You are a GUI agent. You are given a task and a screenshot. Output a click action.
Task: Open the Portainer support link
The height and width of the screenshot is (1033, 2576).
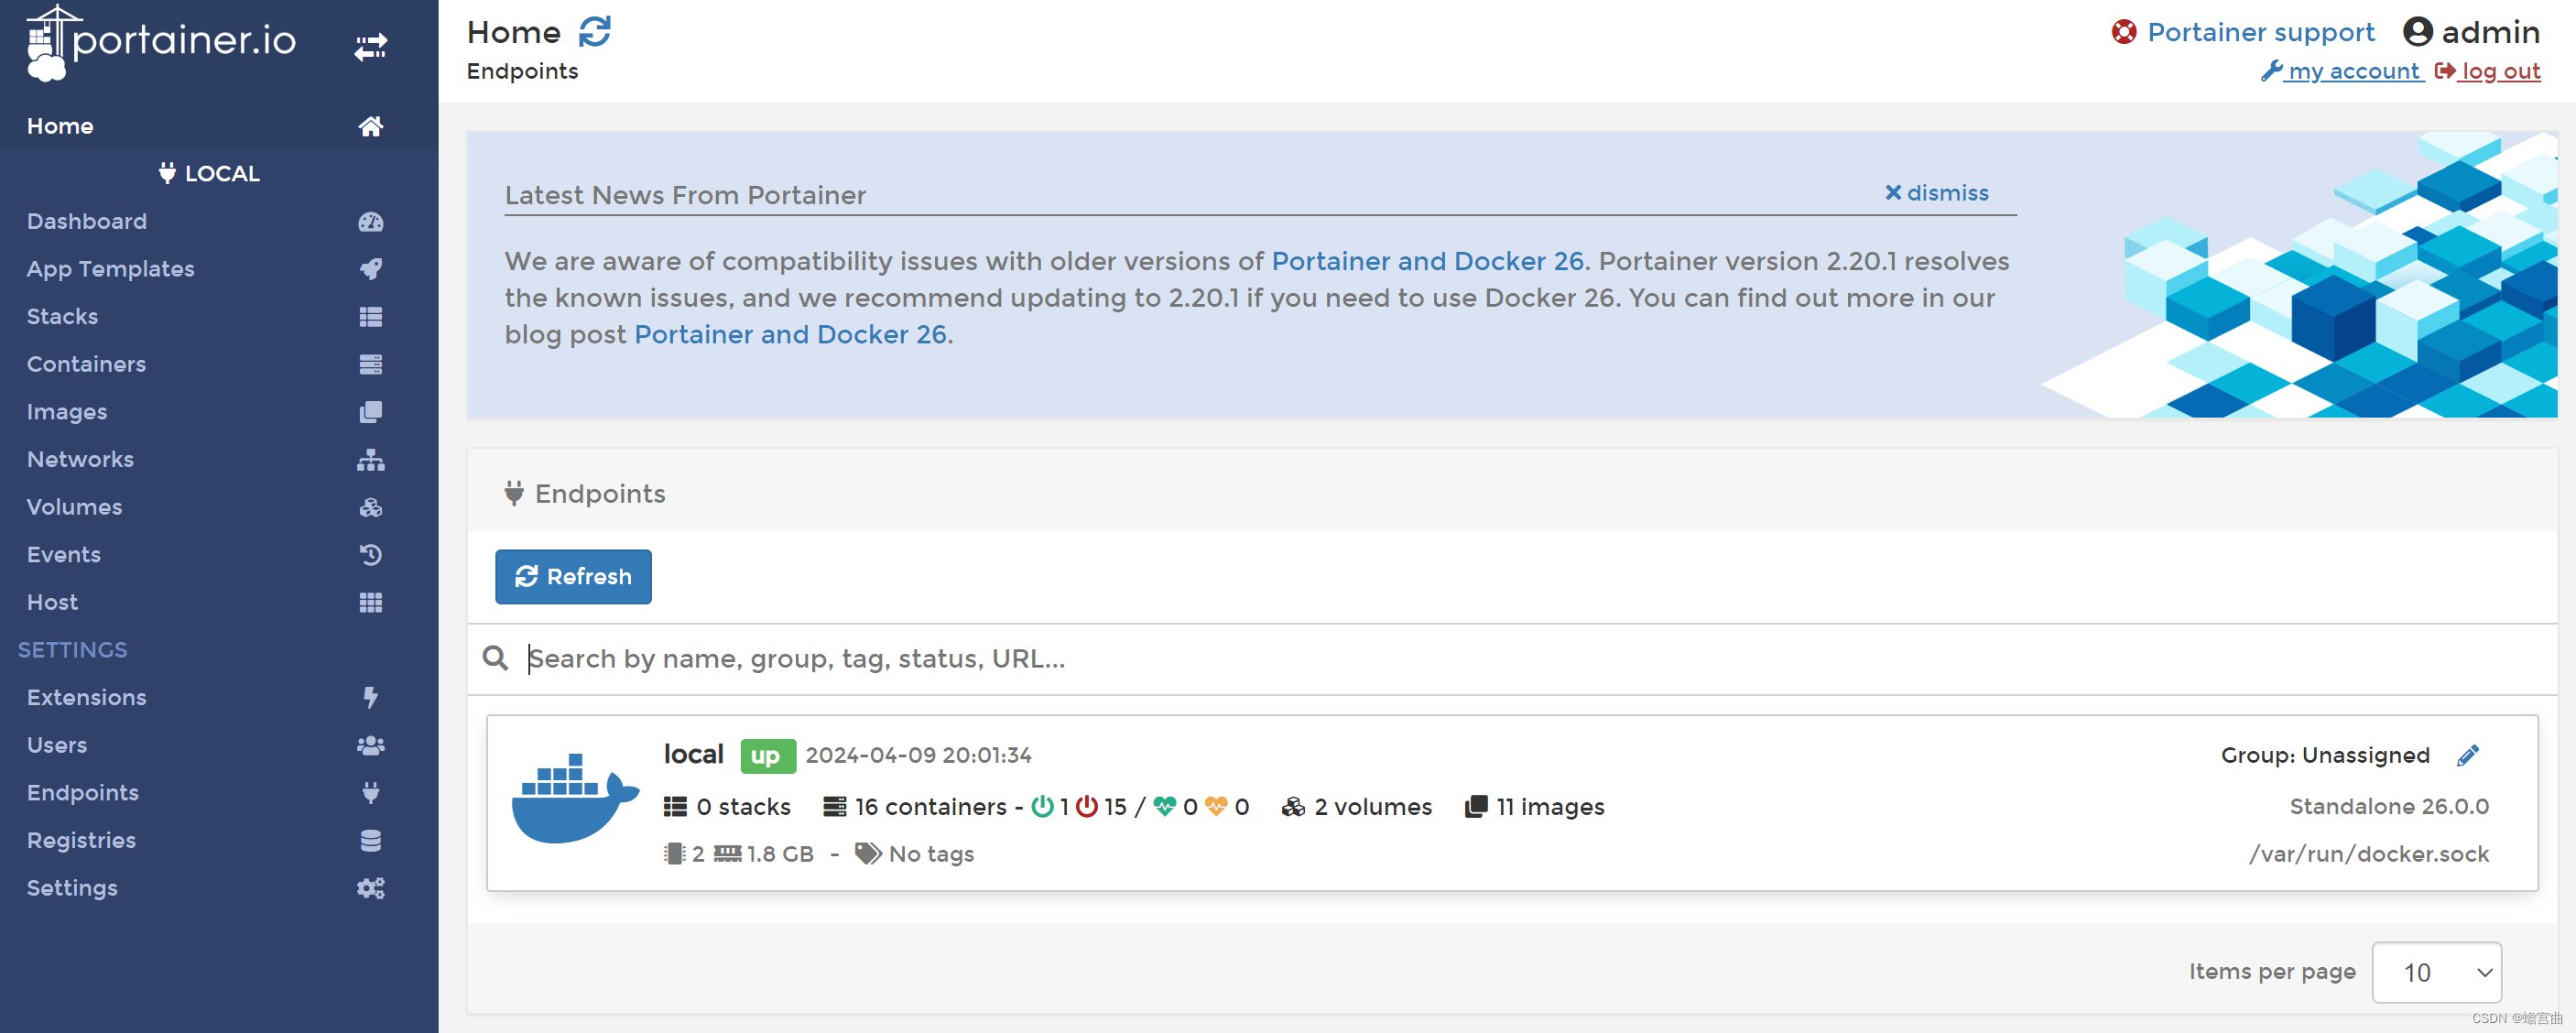(2260, 32)
